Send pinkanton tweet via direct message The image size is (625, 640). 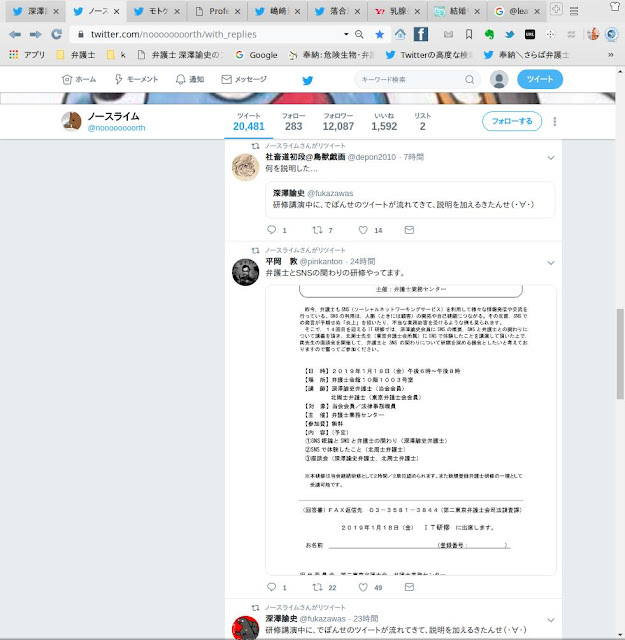(x=409, y=587)
